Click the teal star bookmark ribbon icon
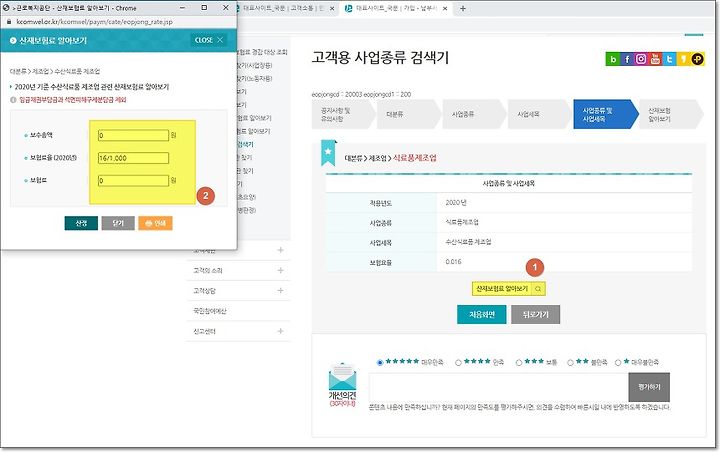The image size is (720, 452). pos(328,152)
